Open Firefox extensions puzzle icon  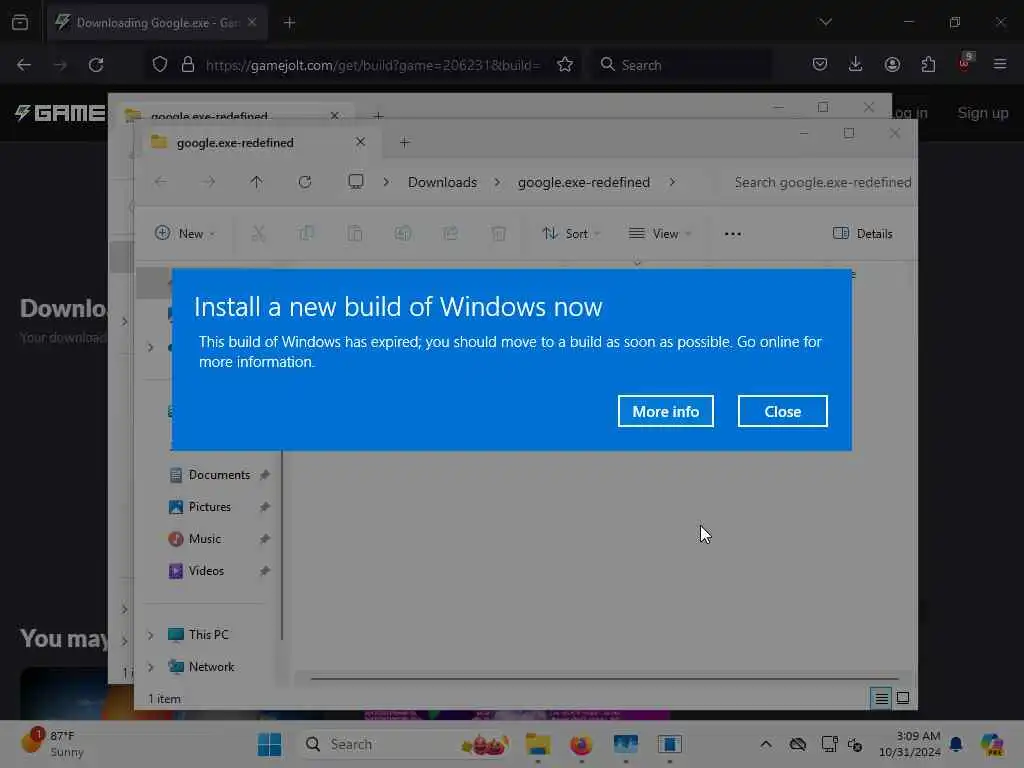[928, 64]
